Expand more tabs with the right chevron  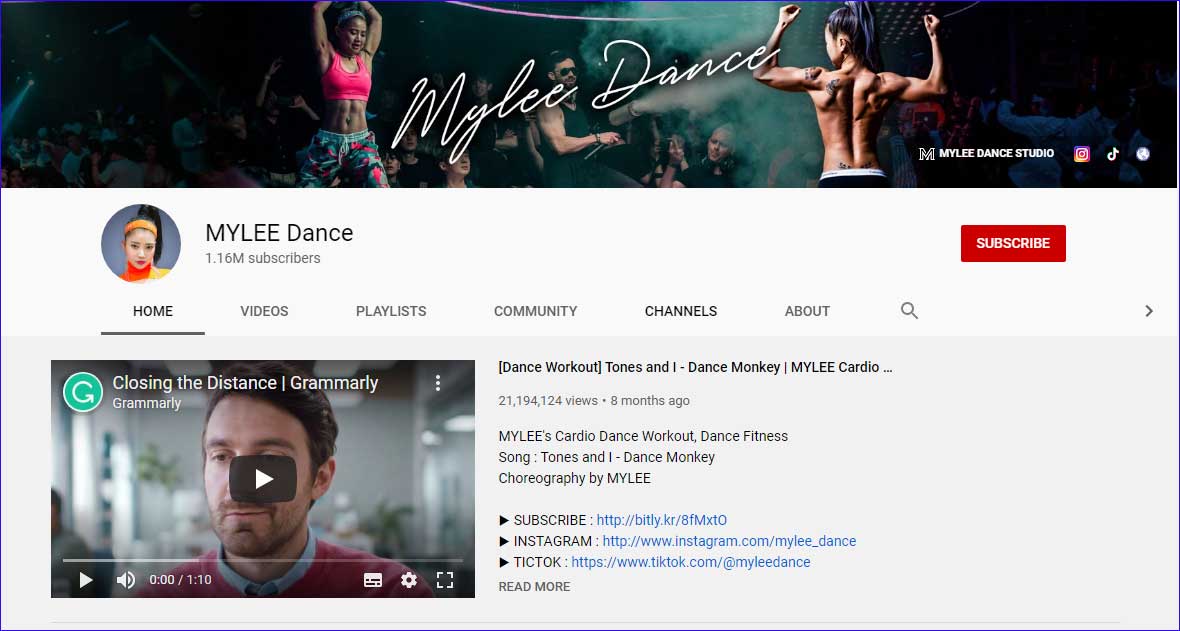point(1149,311)
